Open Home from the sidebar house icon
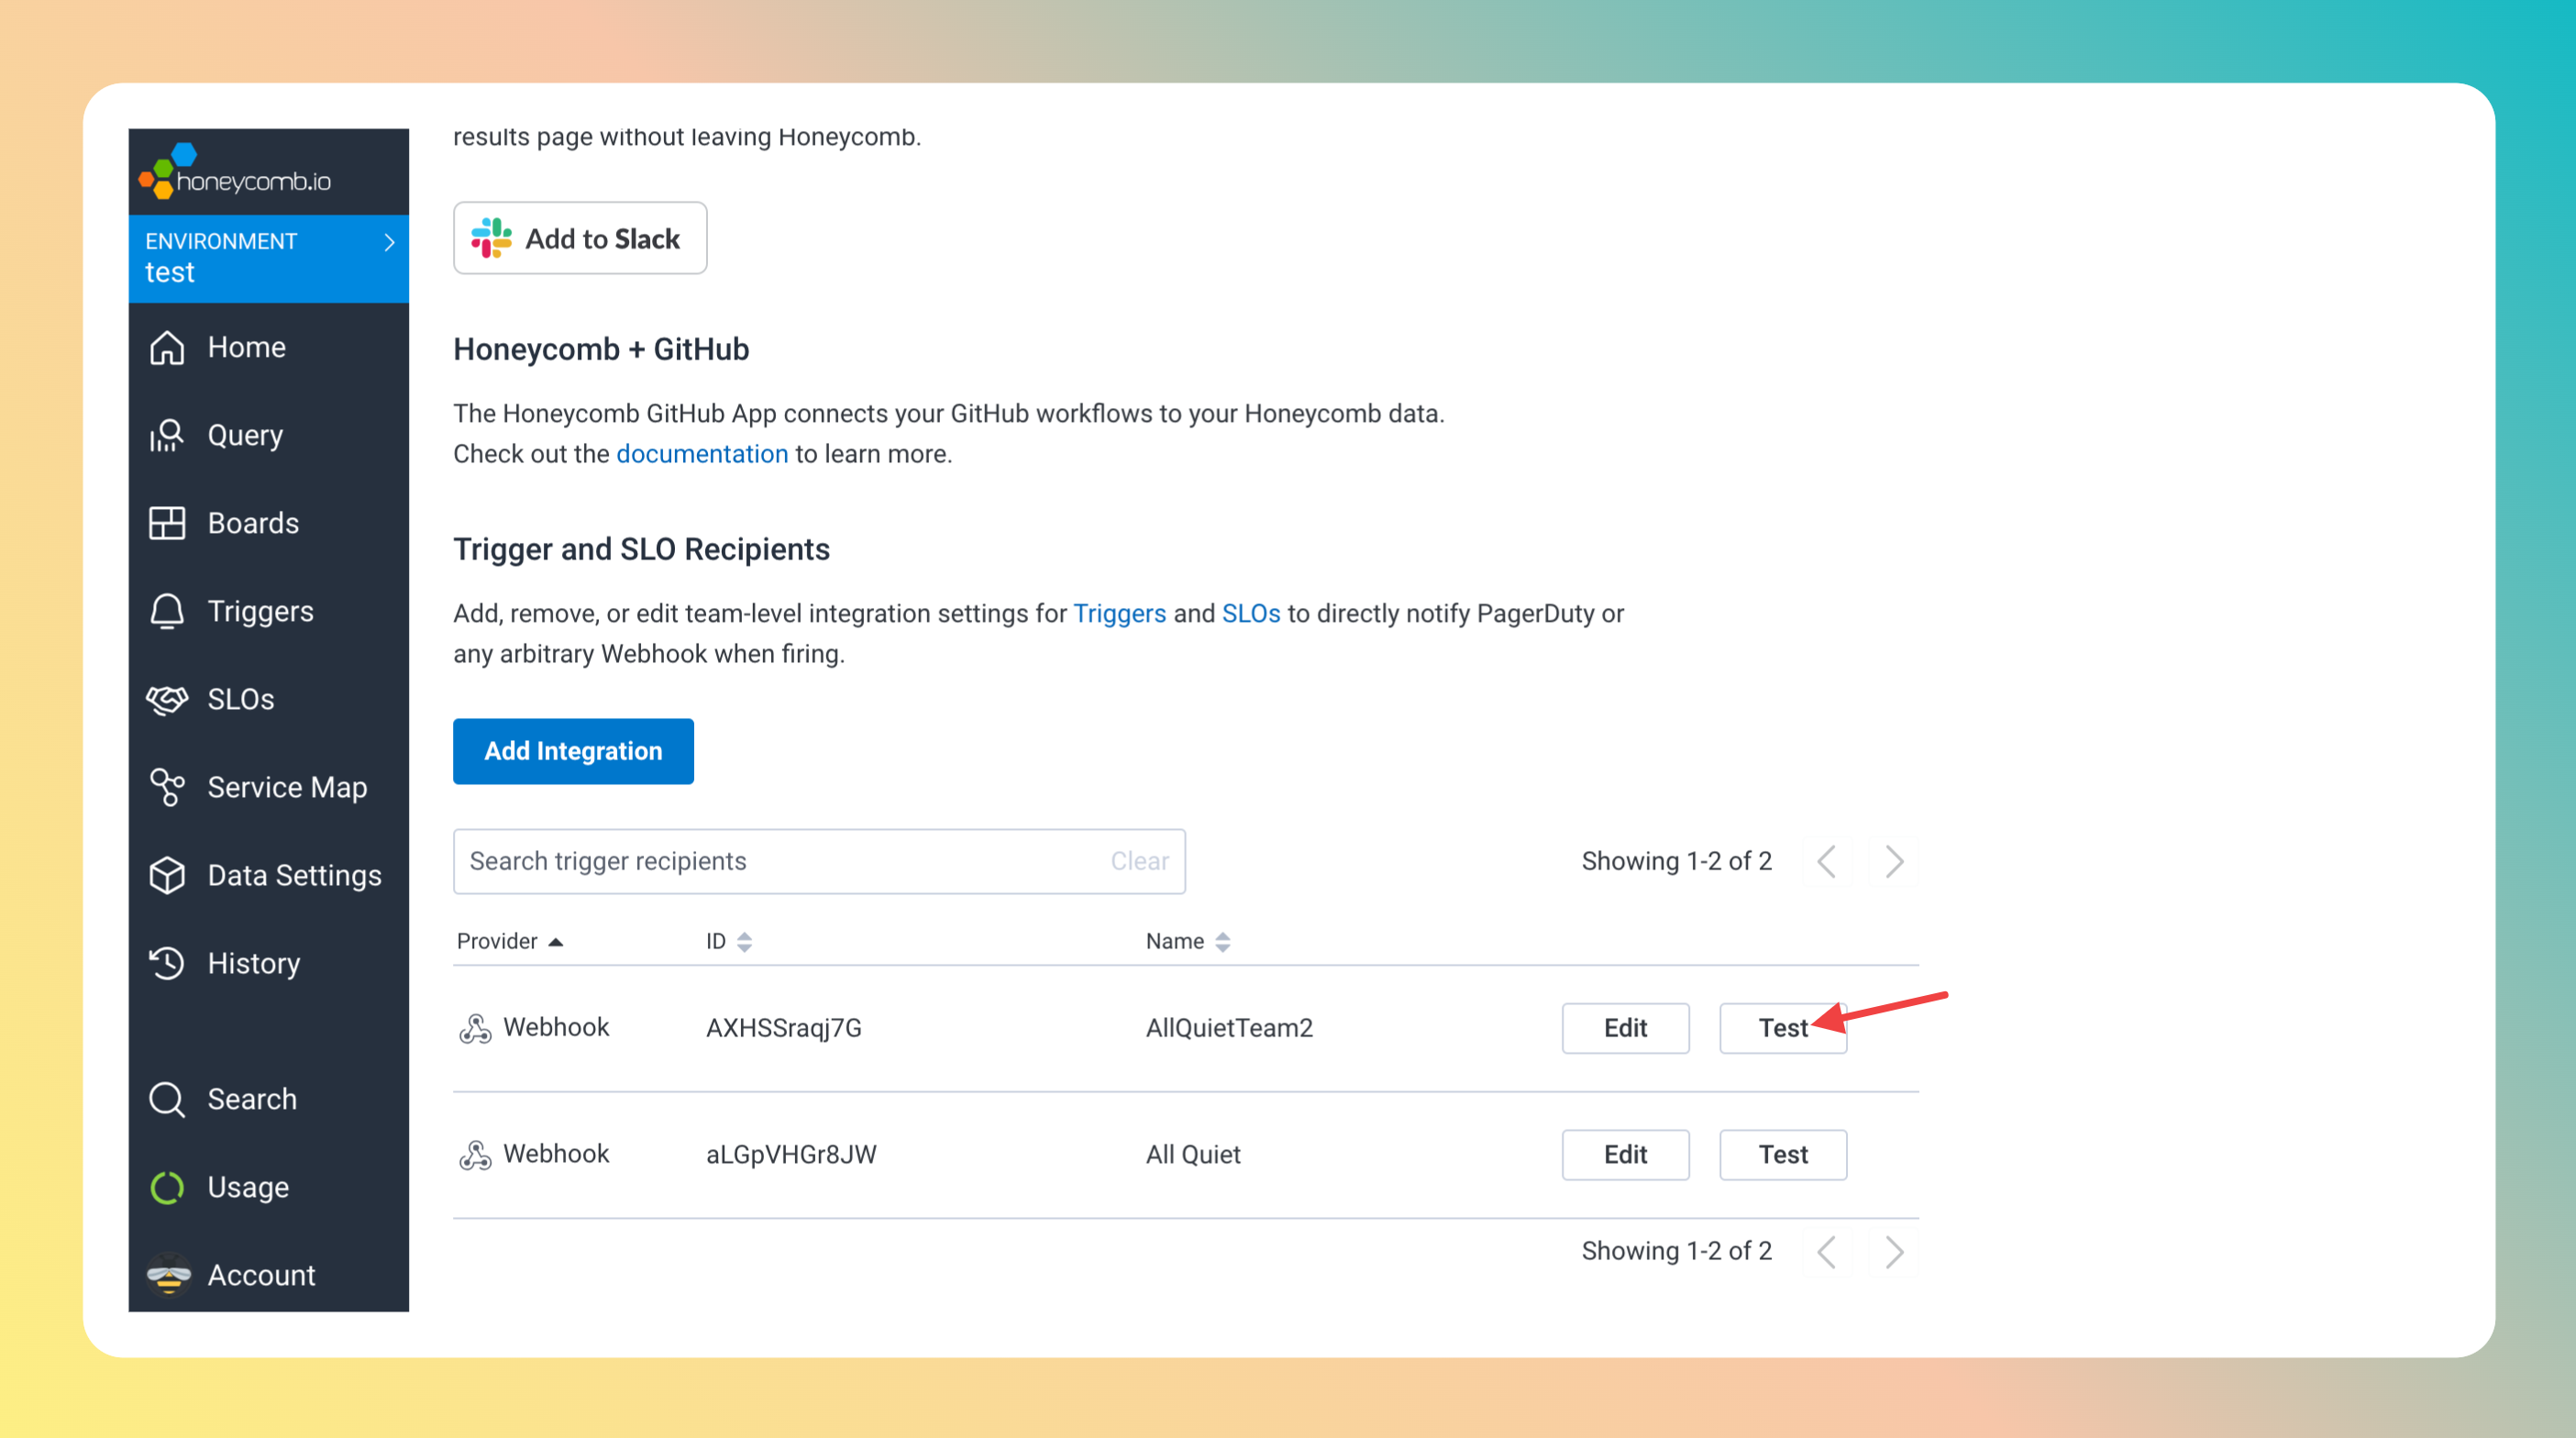Viewport: 2576px width, 1438px height. (x=167, y=347)
